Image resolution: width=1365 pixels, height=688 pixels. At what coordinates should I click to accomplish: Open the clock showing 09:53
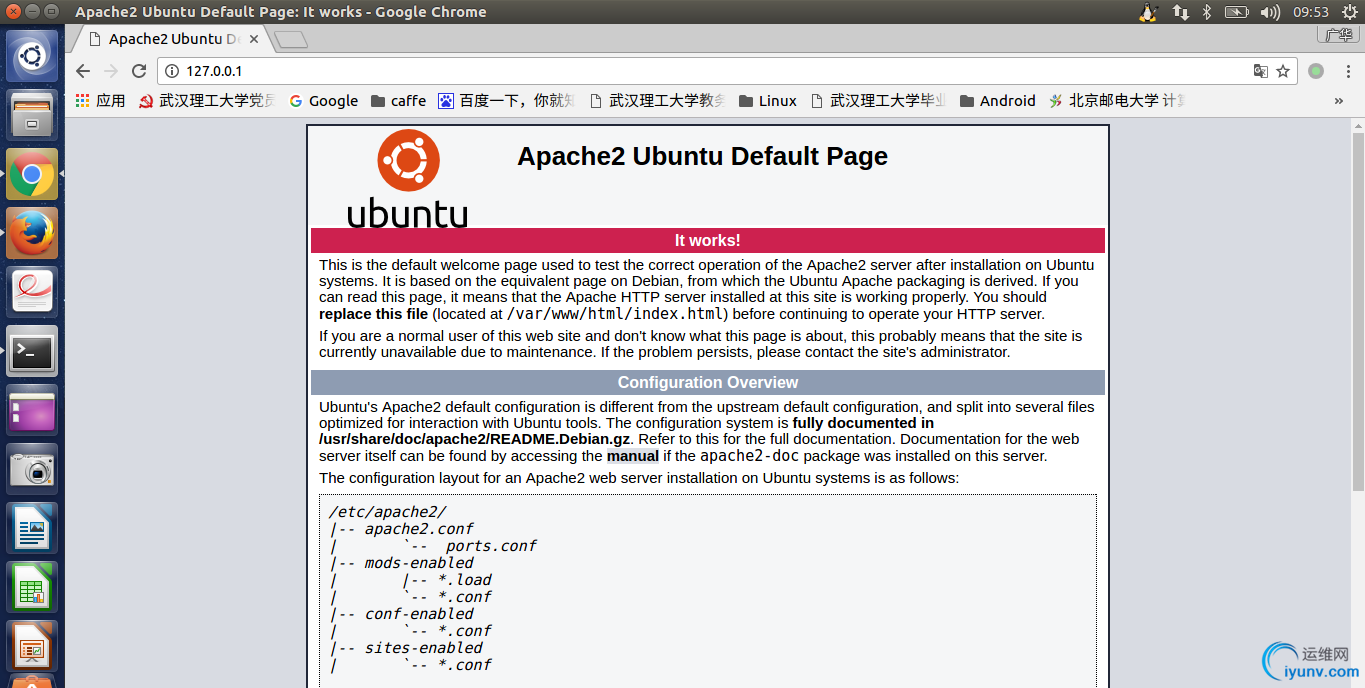click(1310, 12)
